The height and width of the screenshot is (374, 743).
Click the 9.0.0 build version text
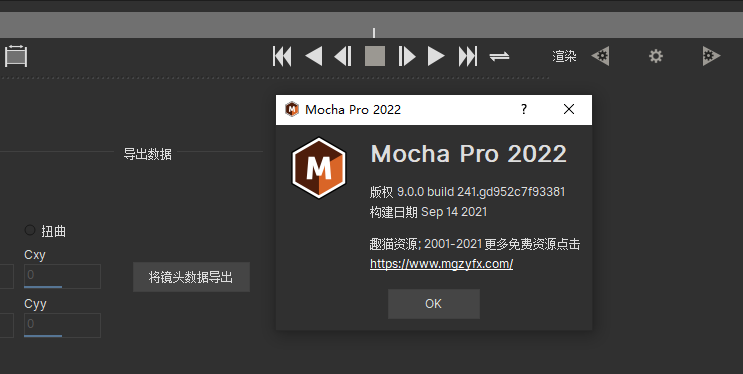[467, 192]
